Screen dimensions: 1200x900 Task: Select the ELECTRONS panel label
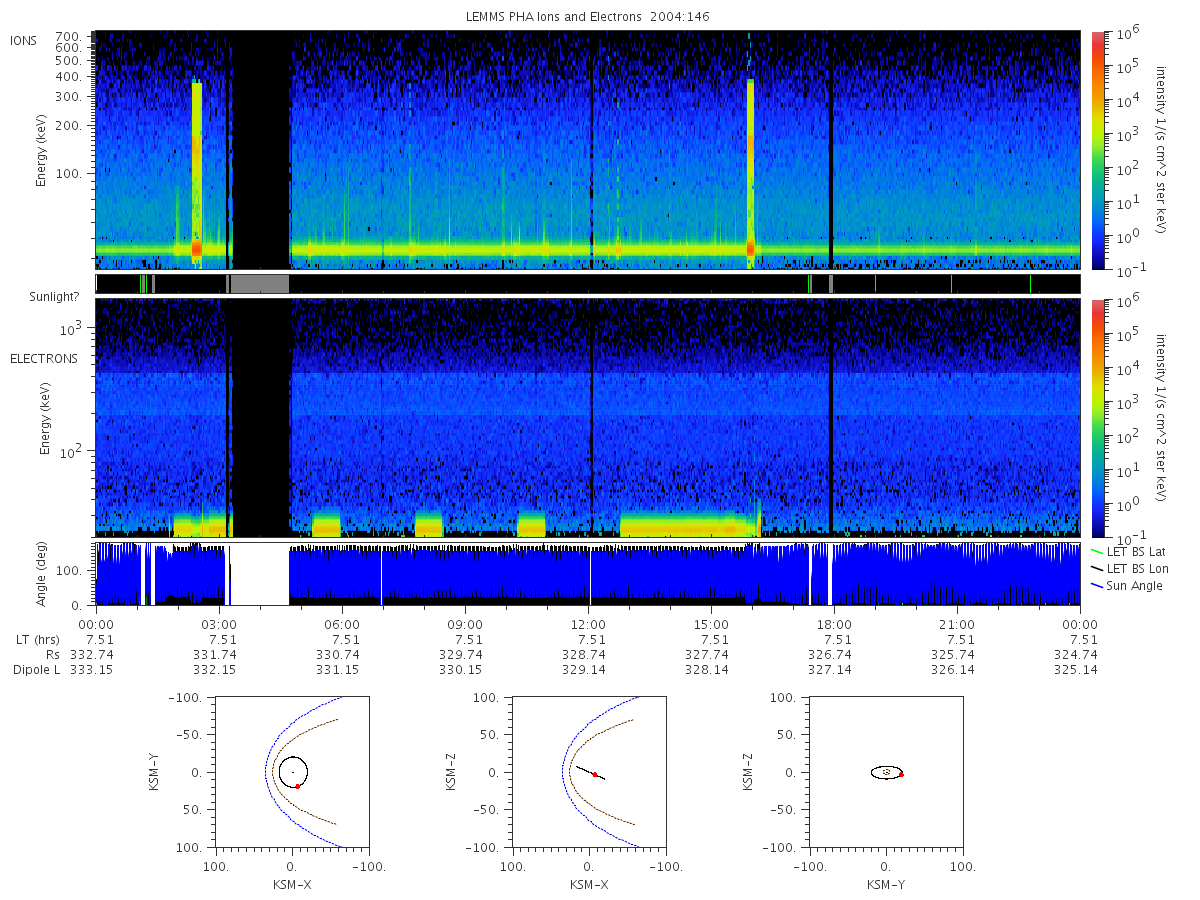[x=44, y=358]
